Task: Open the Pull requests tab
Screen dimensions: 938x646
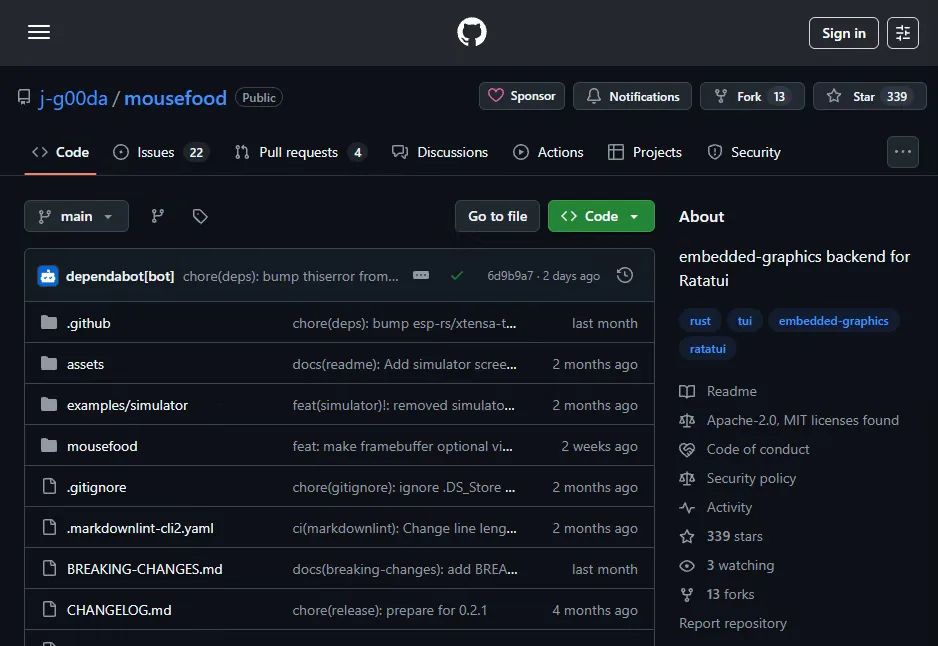Action: [295, 152]
